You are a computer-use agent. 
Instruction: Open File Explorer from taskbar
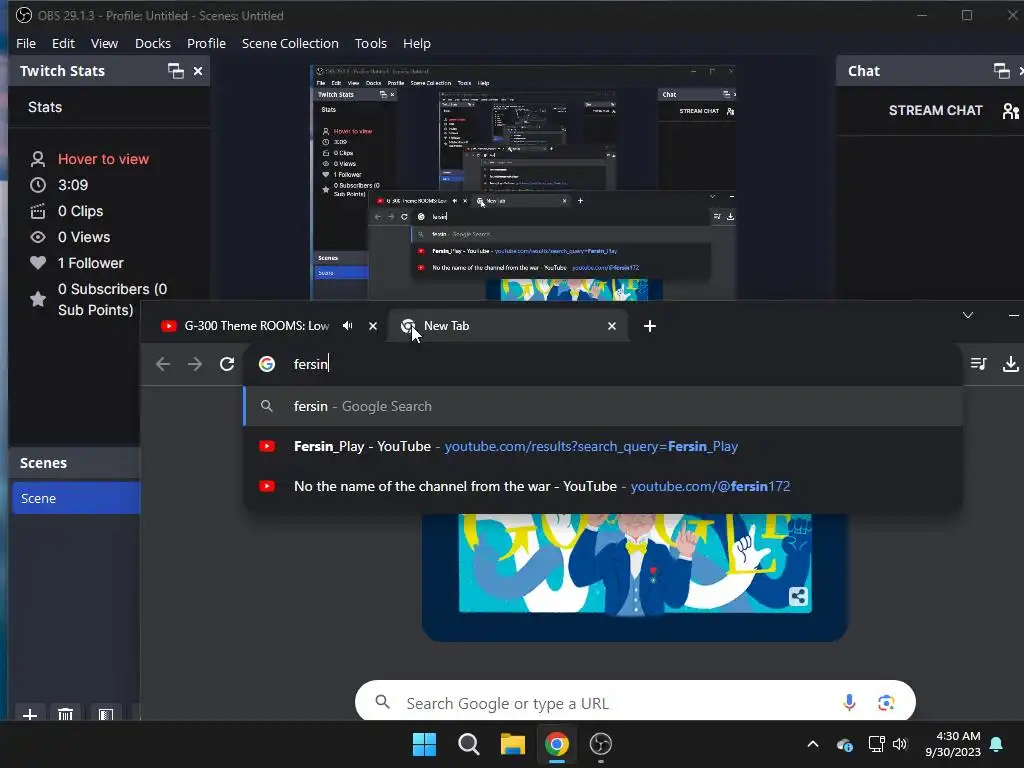(x=513, y=744)
